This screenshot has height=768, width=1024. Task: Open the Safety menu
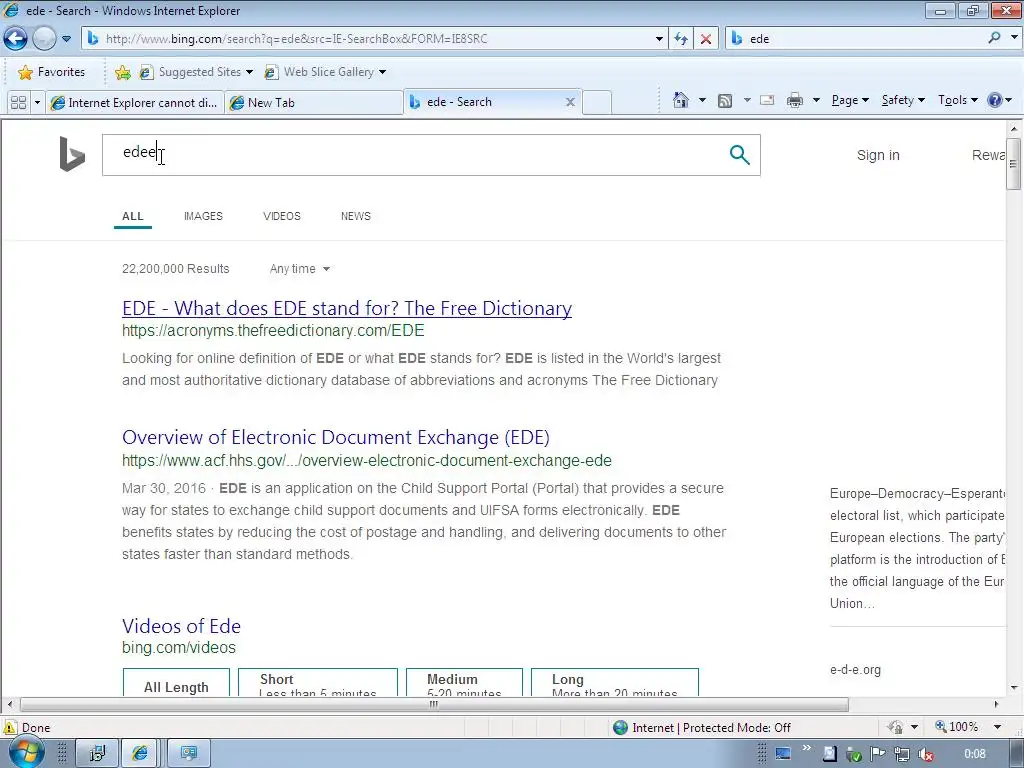[x=903, y=100]
